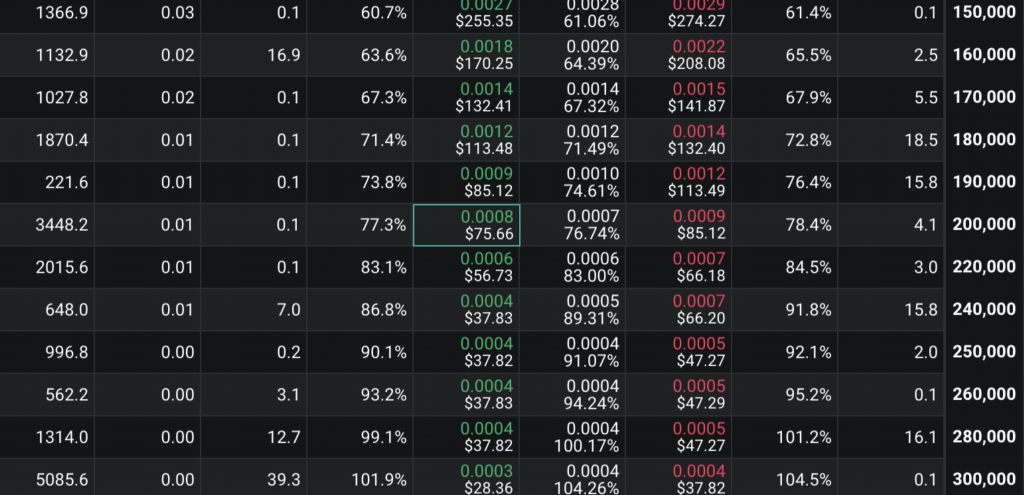Select the 0.0018 bid priced $170.25

[x=466, y=55]
